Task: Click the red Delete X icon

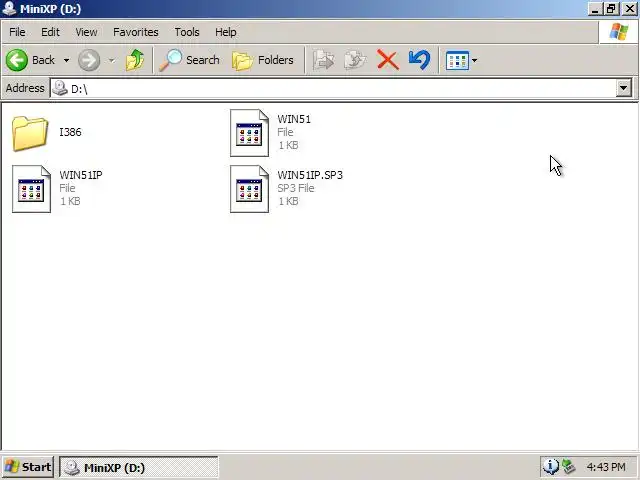Action: point(388,60)
